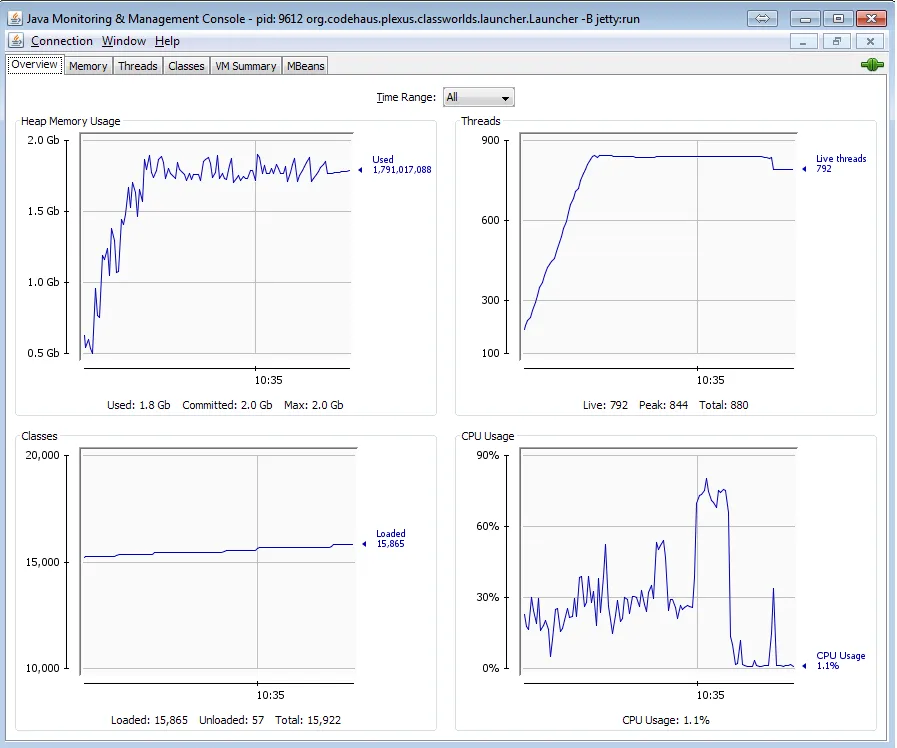This screenshot has width=897, height=748.
Task: Click the green connection status icon
Action: point(872,65)
